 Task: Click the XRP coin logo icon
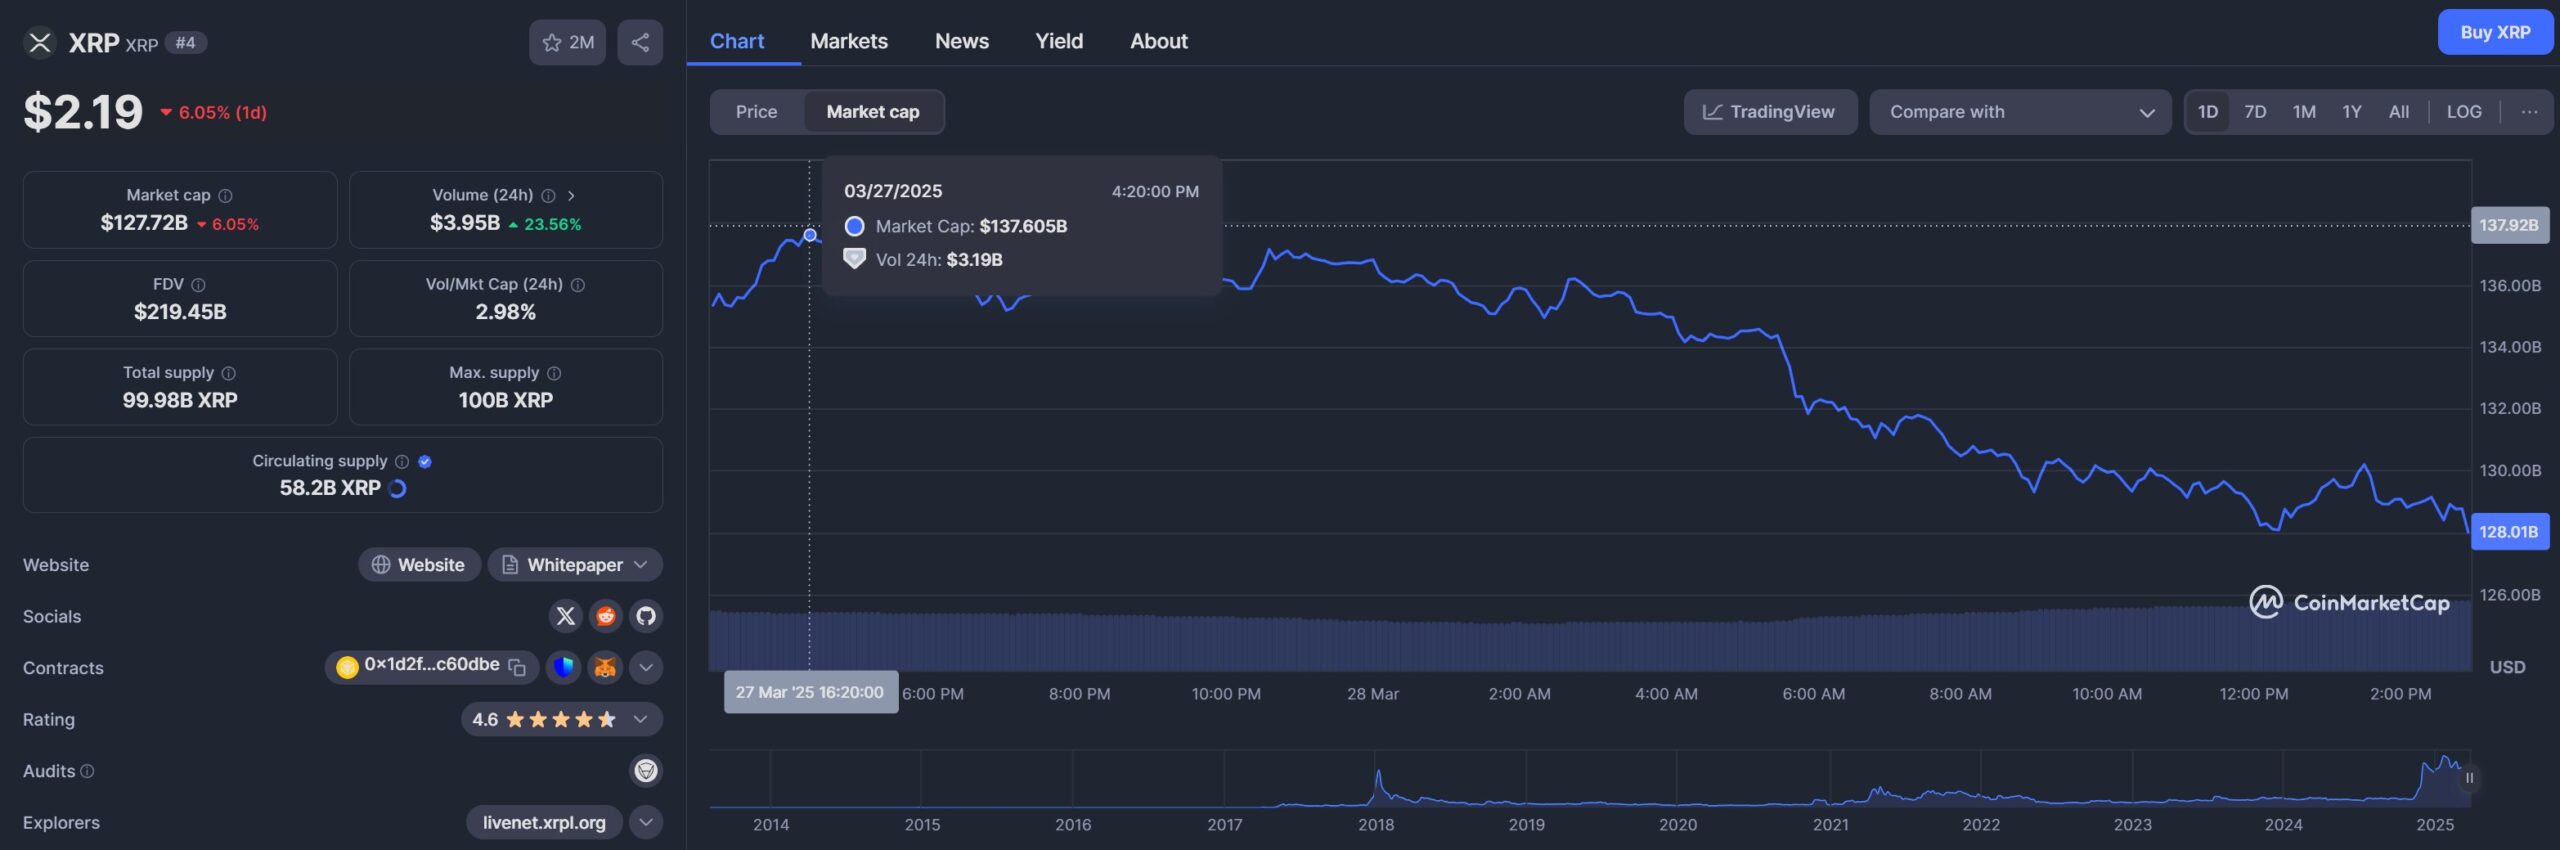click(40, 42)
